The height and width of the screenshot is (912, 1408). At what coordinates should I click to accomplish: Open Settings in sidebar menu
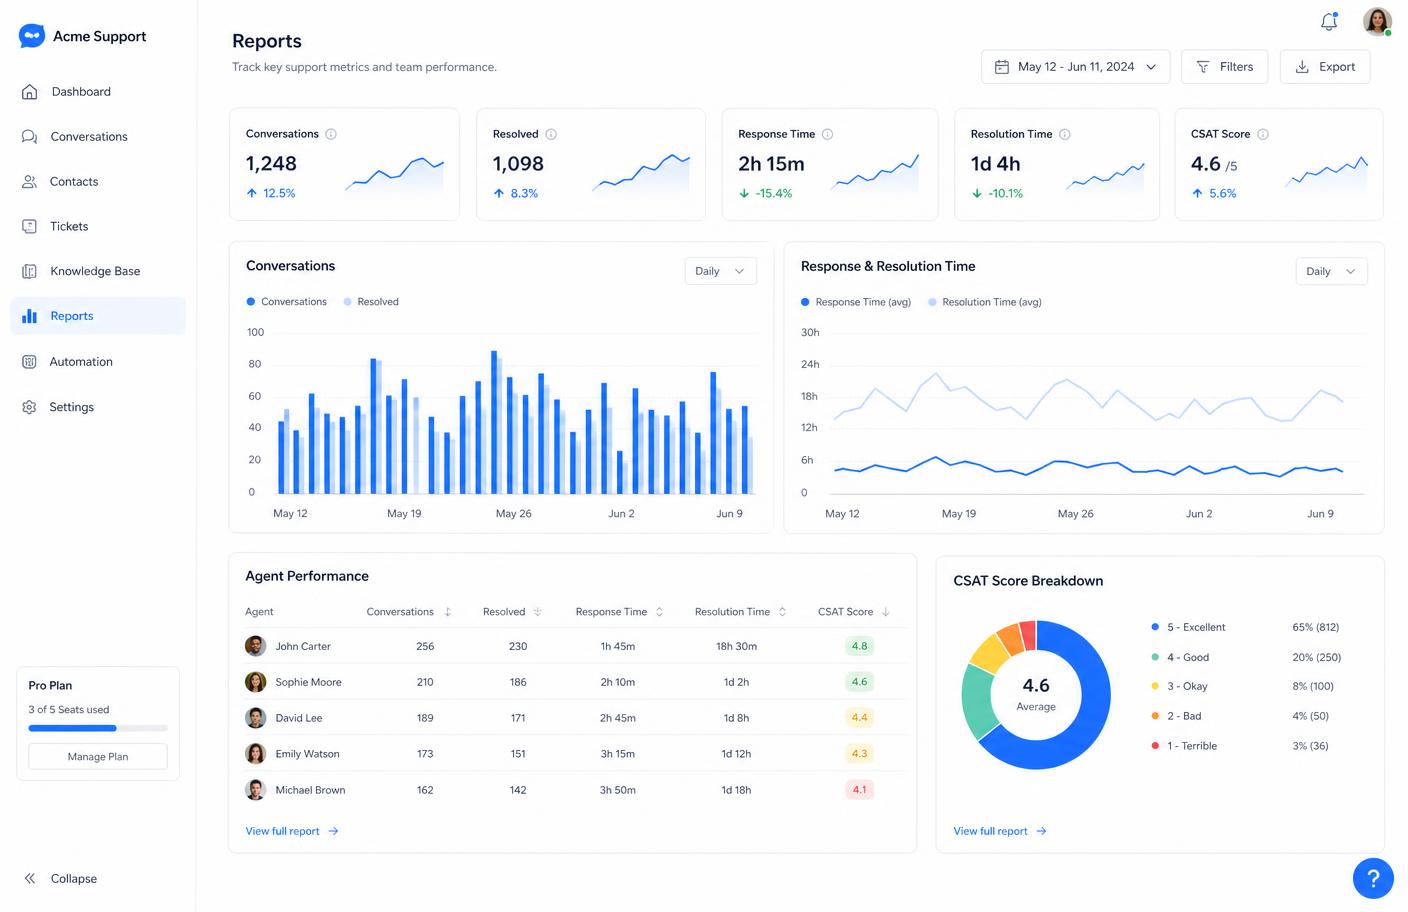pyautogui.click(x=98, y=407)
